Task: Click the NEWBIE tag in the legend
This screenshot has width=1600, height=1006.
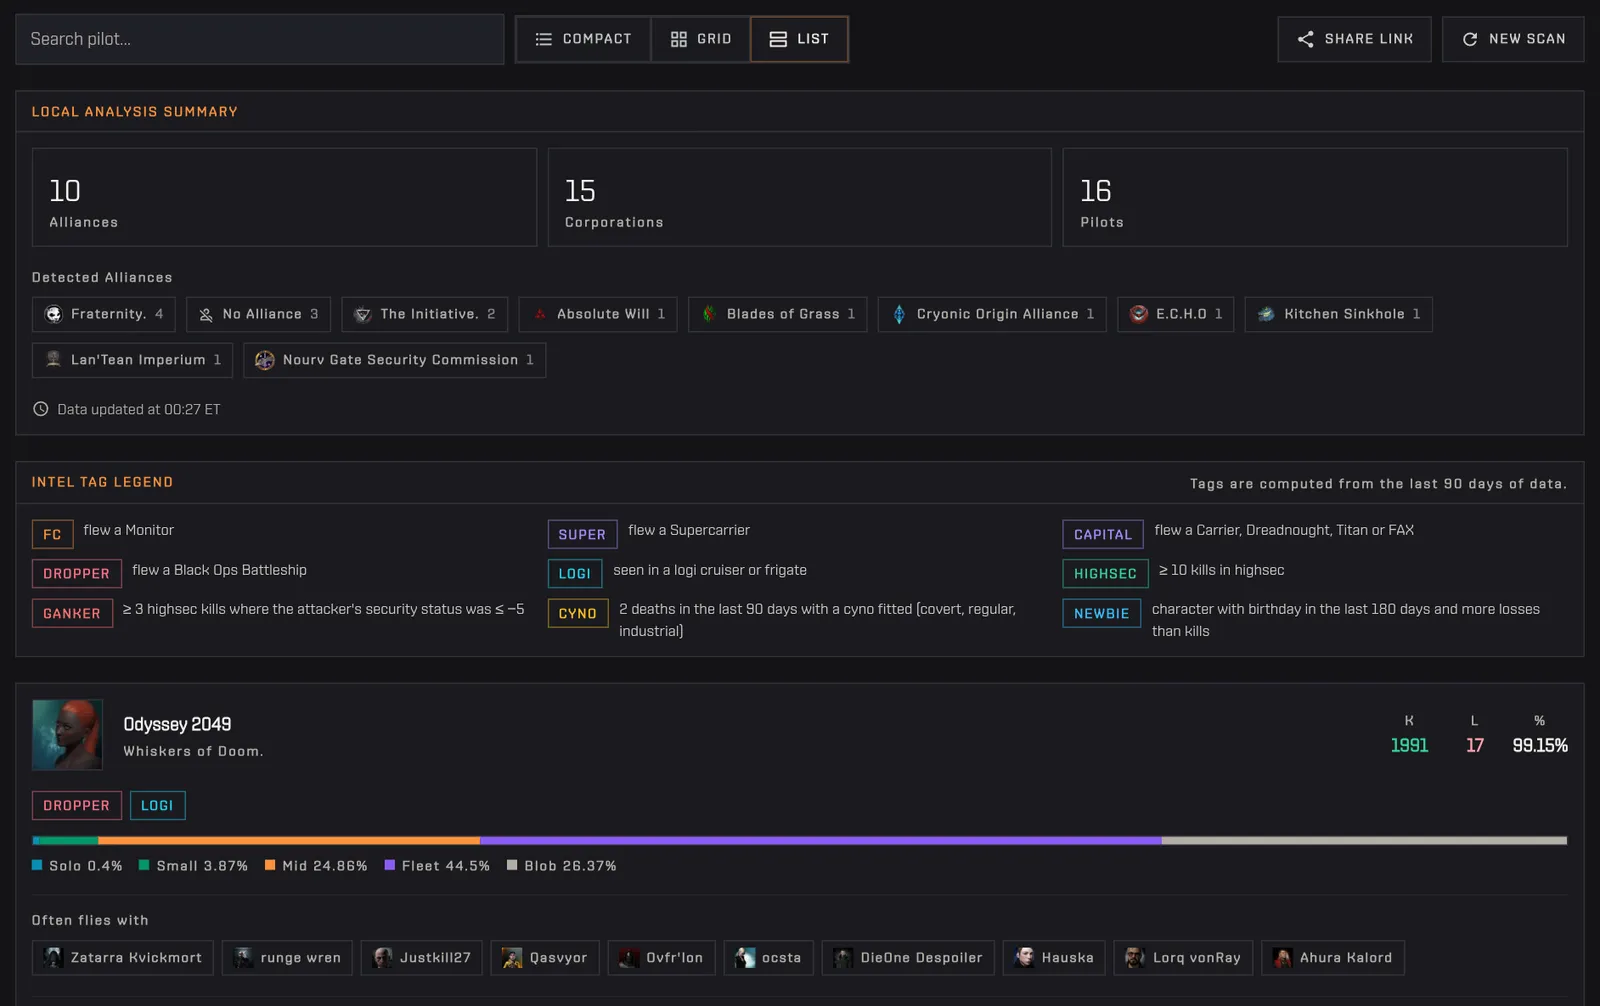Action: tap(1101, 614)
